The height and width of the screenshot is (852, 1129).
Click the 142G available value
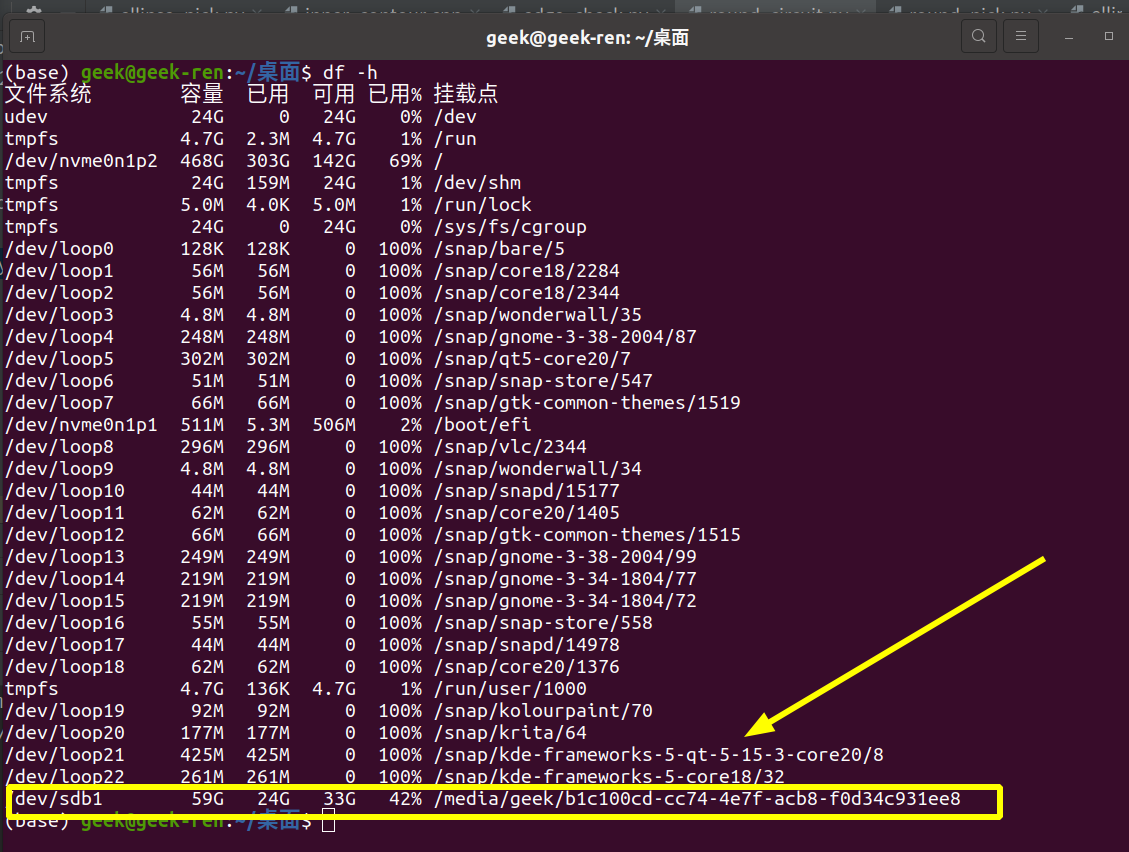click(x=334, y=161)
